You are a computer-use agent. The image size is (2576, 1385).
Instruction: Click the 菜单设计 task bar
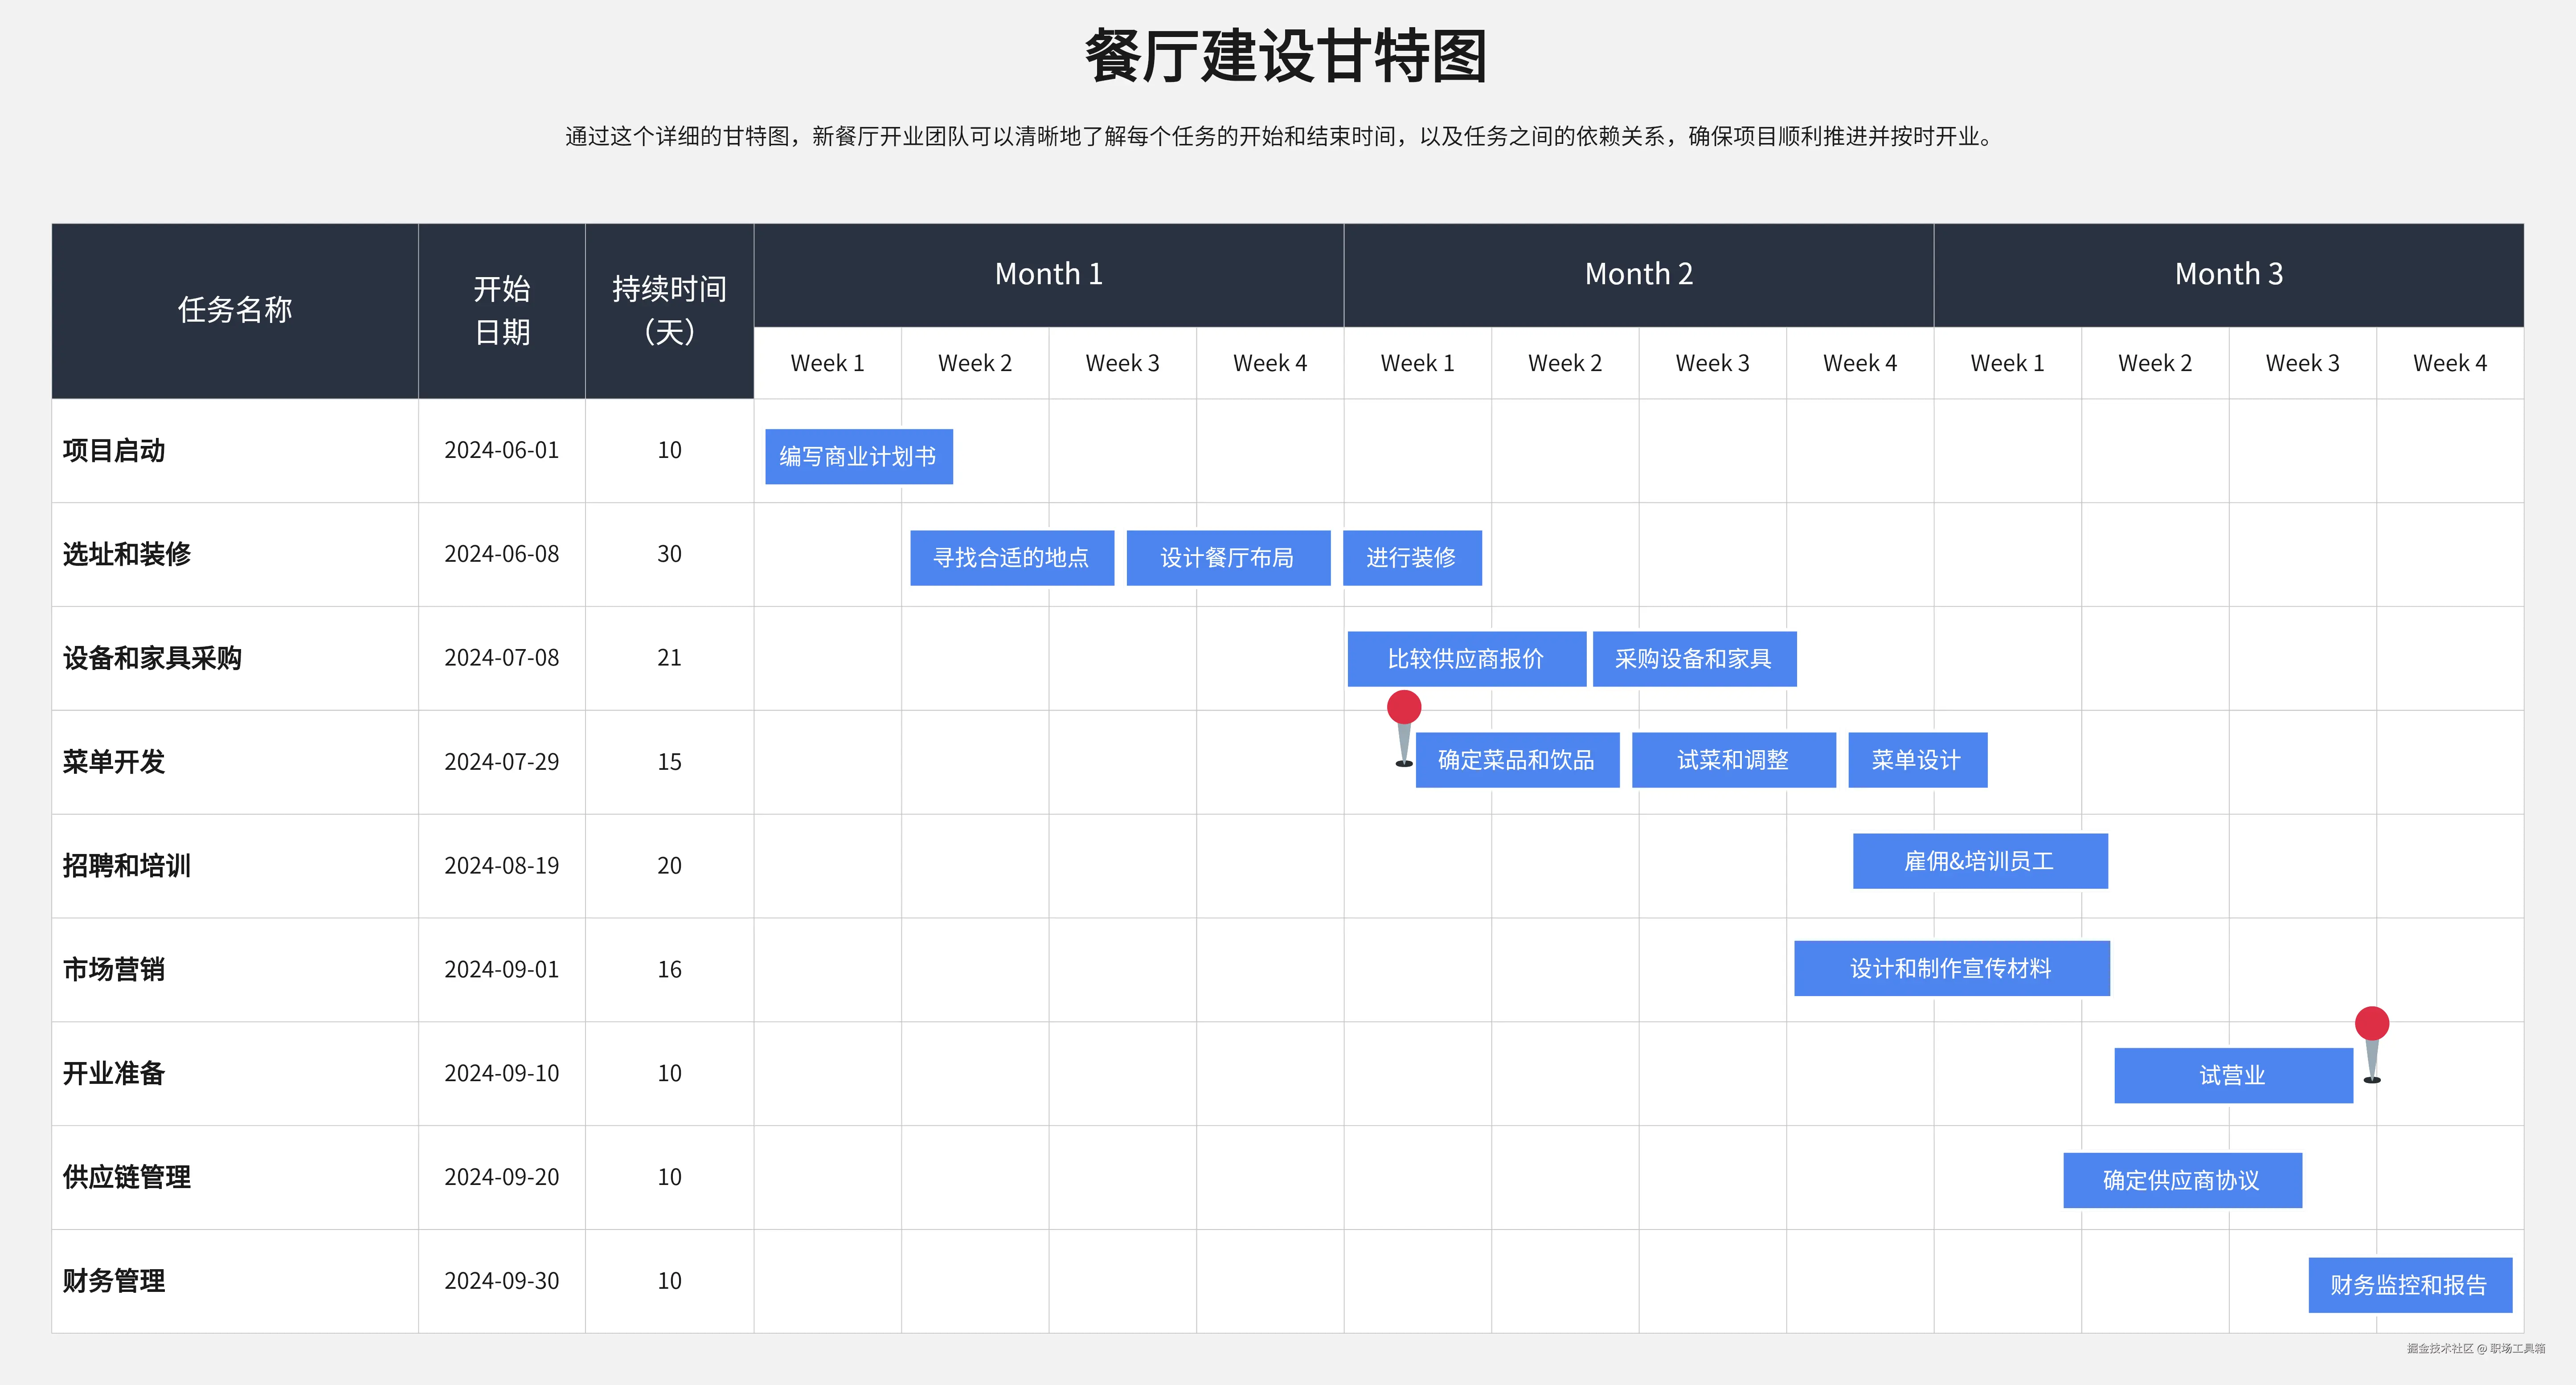coord(1916,760)
